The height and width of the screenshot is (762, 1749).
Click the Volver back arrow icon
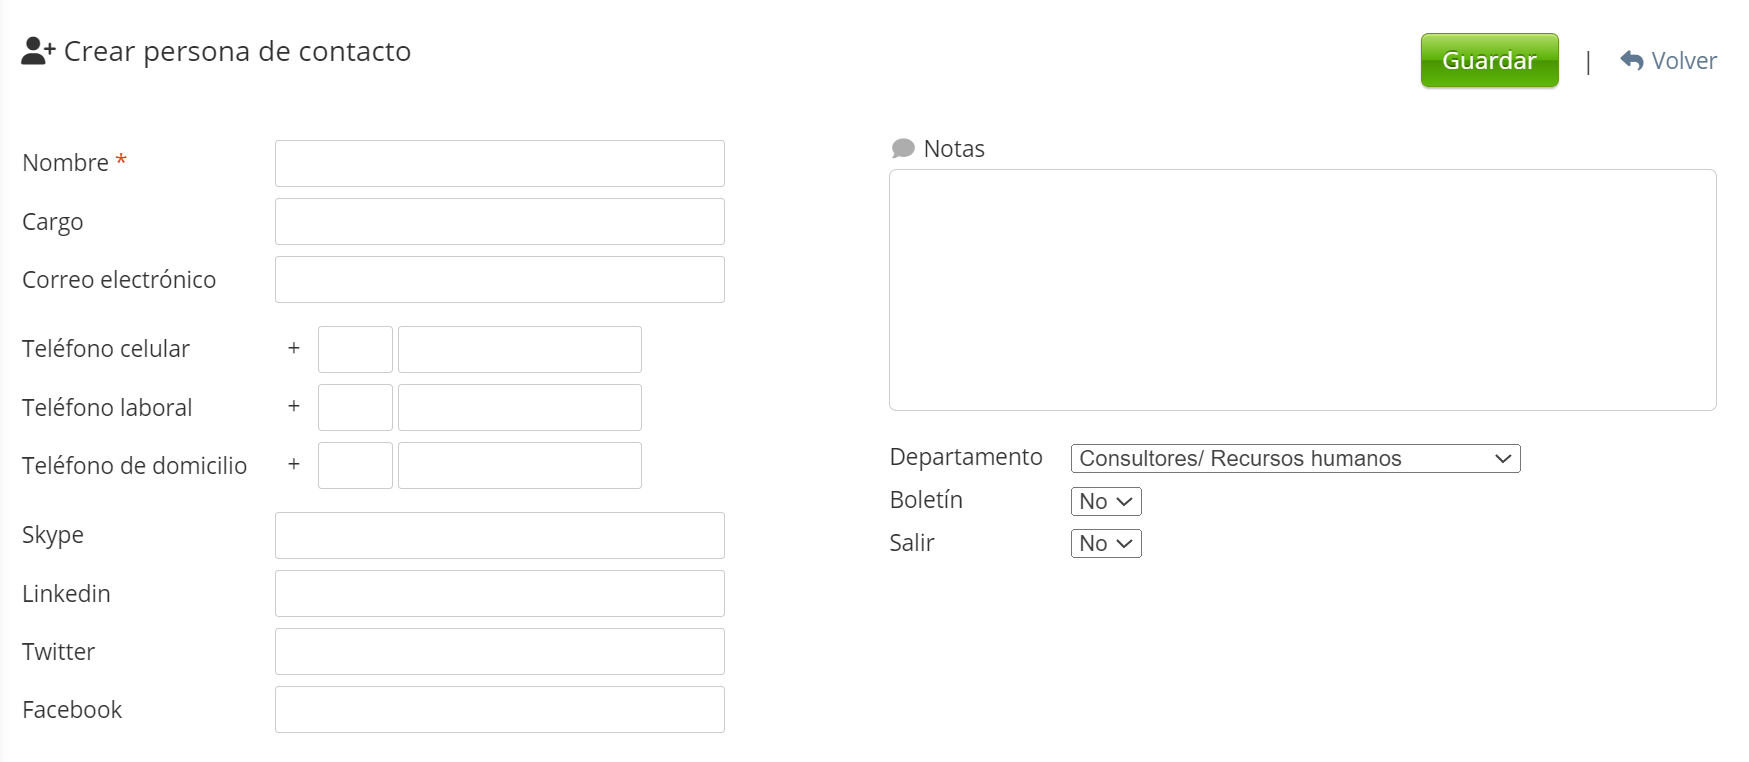click(1631, 61)
